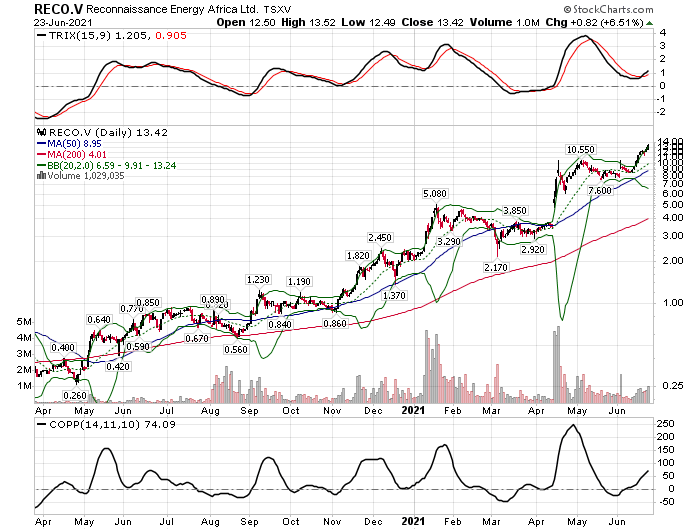Click the red line swatch before MA(200)

pos(42,155)
